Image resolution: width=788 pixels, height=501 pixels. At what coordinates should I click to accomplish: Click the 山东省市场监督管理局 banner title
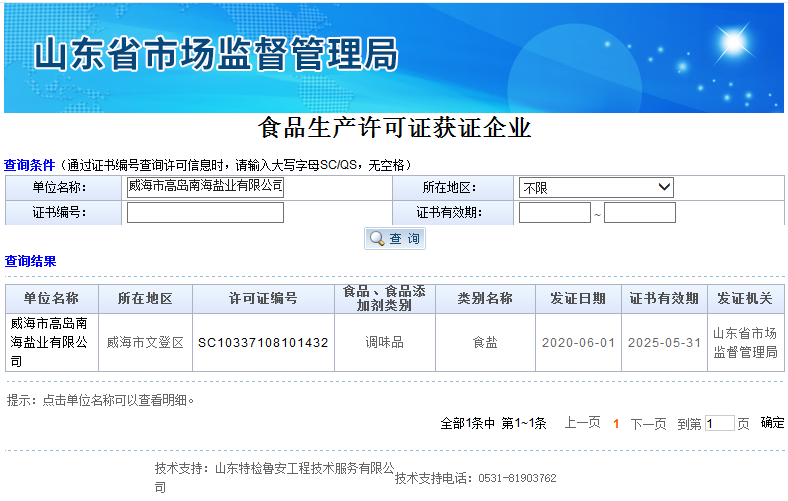tap(215, 53)
